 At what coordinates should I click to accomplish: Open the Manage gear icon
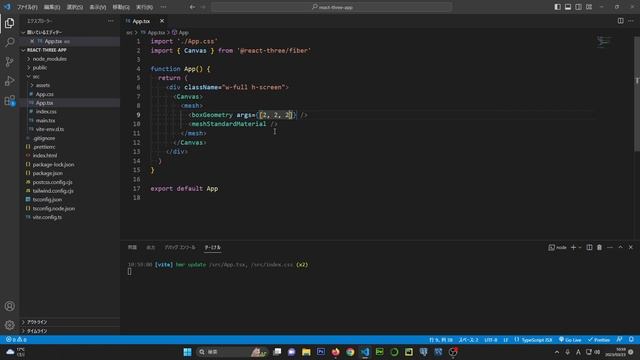click(9, 325)
